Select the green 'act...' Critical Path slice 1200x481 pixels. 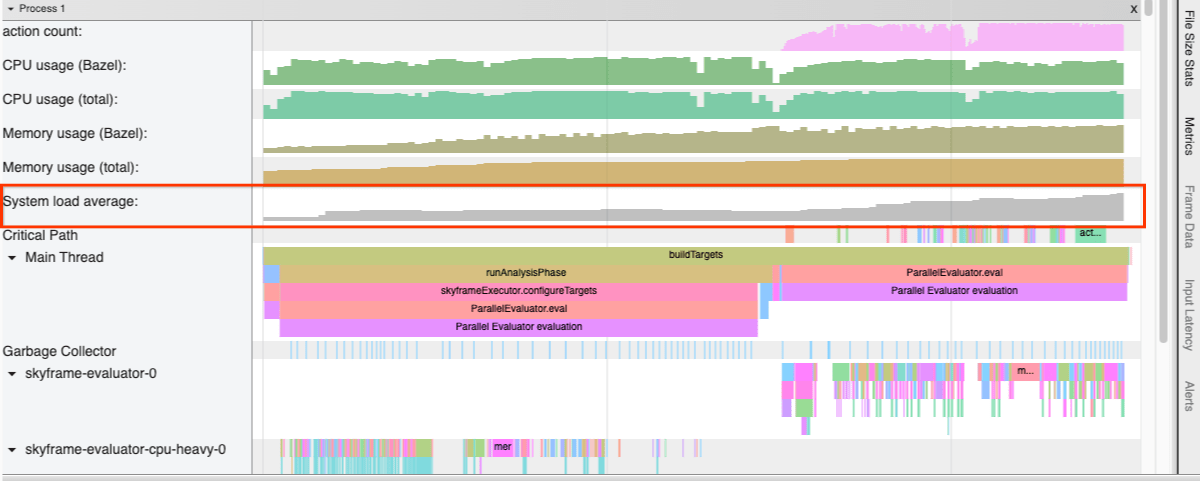tap(1090, 234)
